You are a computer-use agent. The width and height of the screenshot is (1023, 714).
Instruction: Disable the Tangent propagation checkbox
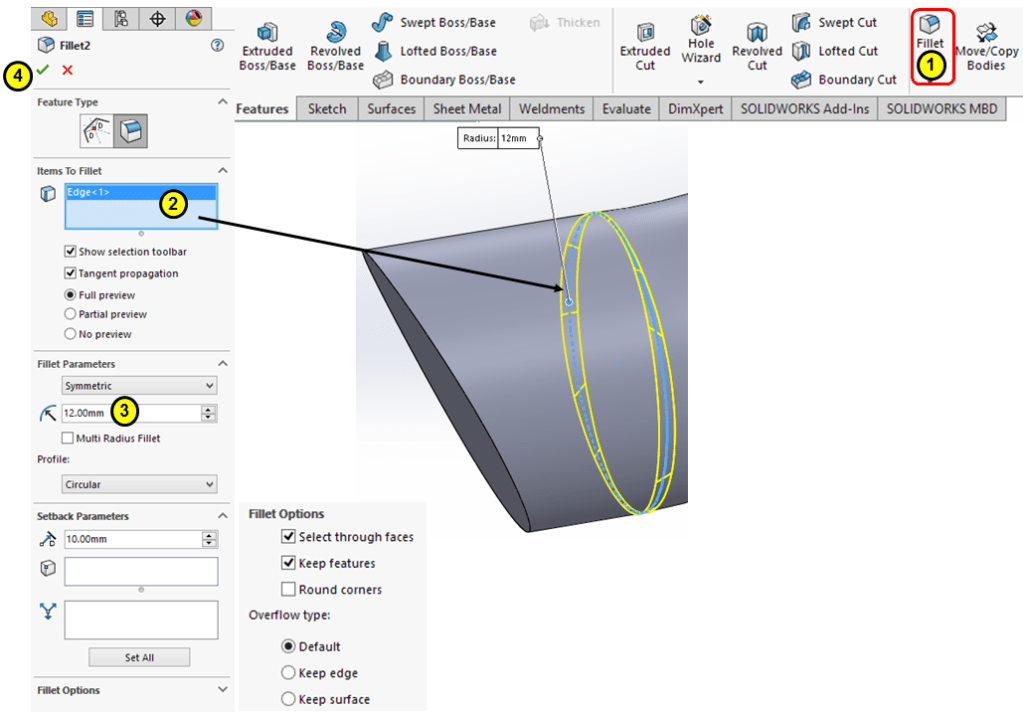pos(70,273)
